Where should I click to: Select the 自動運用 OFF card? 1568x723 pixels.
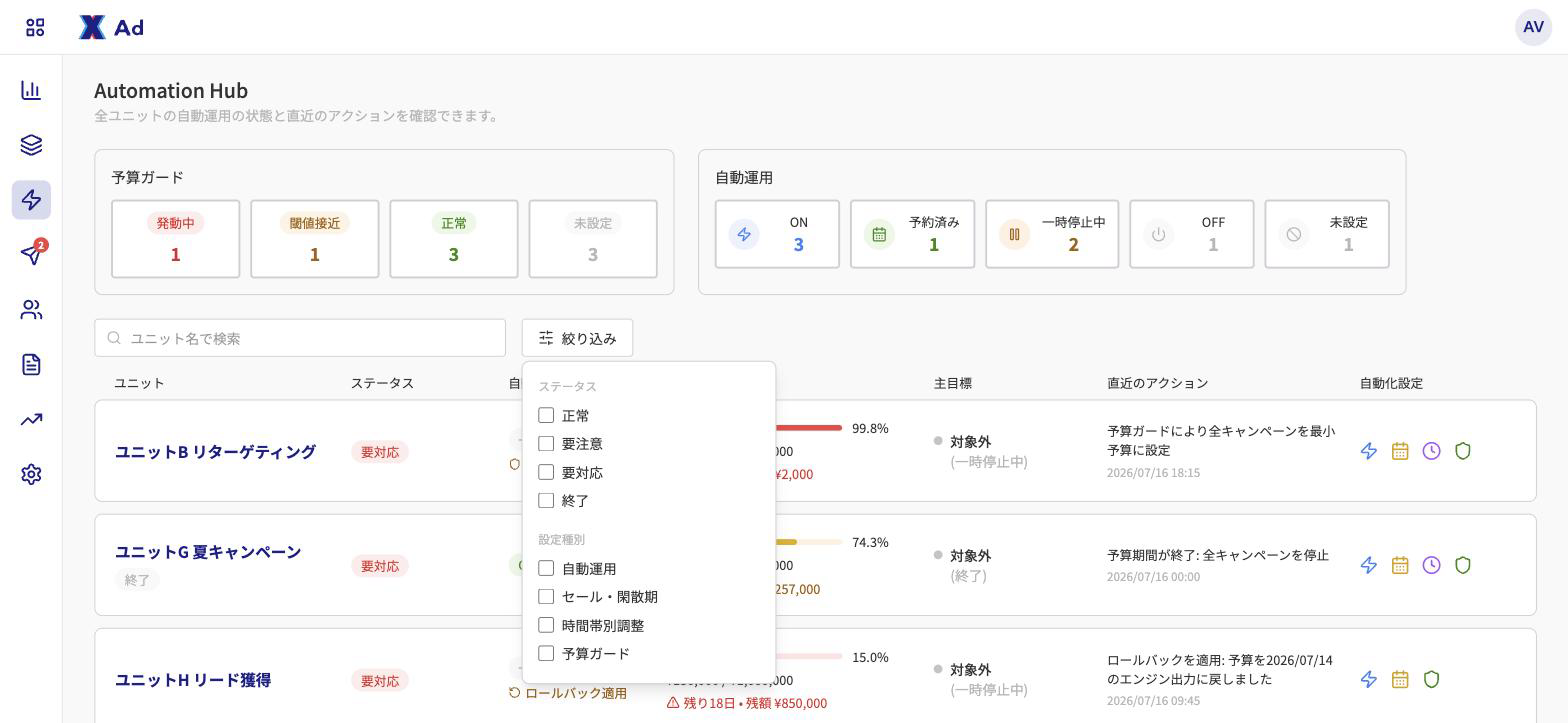(1191, 234)
